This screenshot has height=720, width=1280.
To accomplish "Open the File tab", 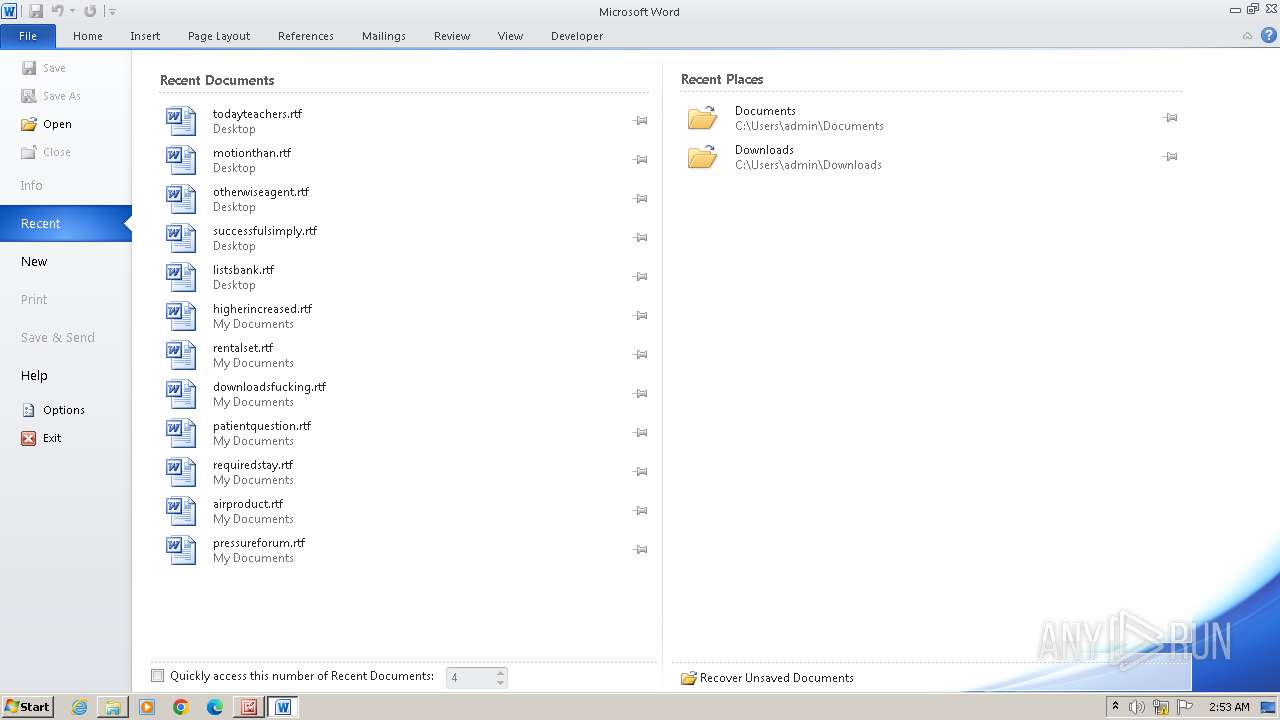I will click(28, 36).
